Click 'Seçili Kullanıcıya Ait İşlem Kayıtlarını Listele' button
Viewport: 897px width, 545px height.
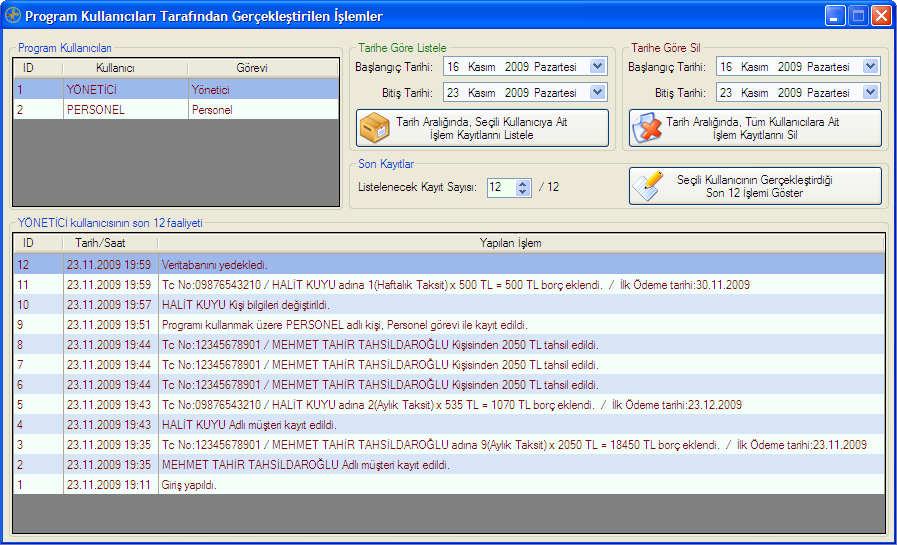click(x=482, y=128)
